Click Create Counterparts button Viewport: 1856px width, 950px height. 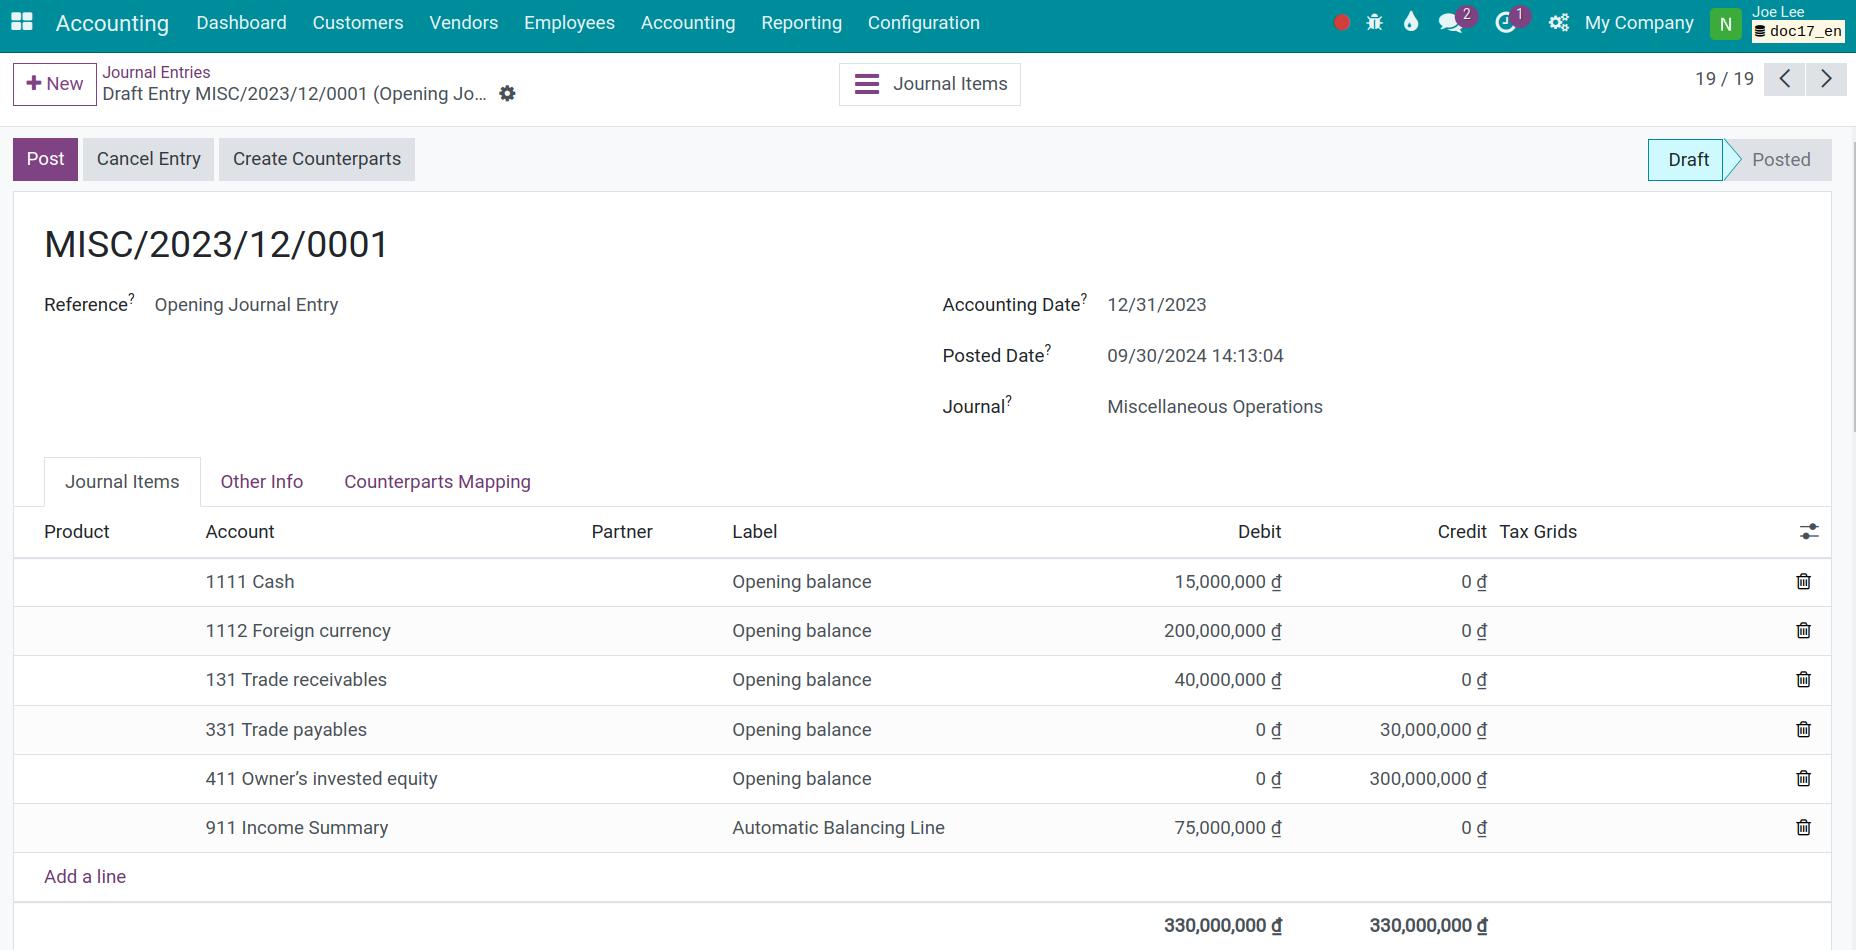pos(316,159)
